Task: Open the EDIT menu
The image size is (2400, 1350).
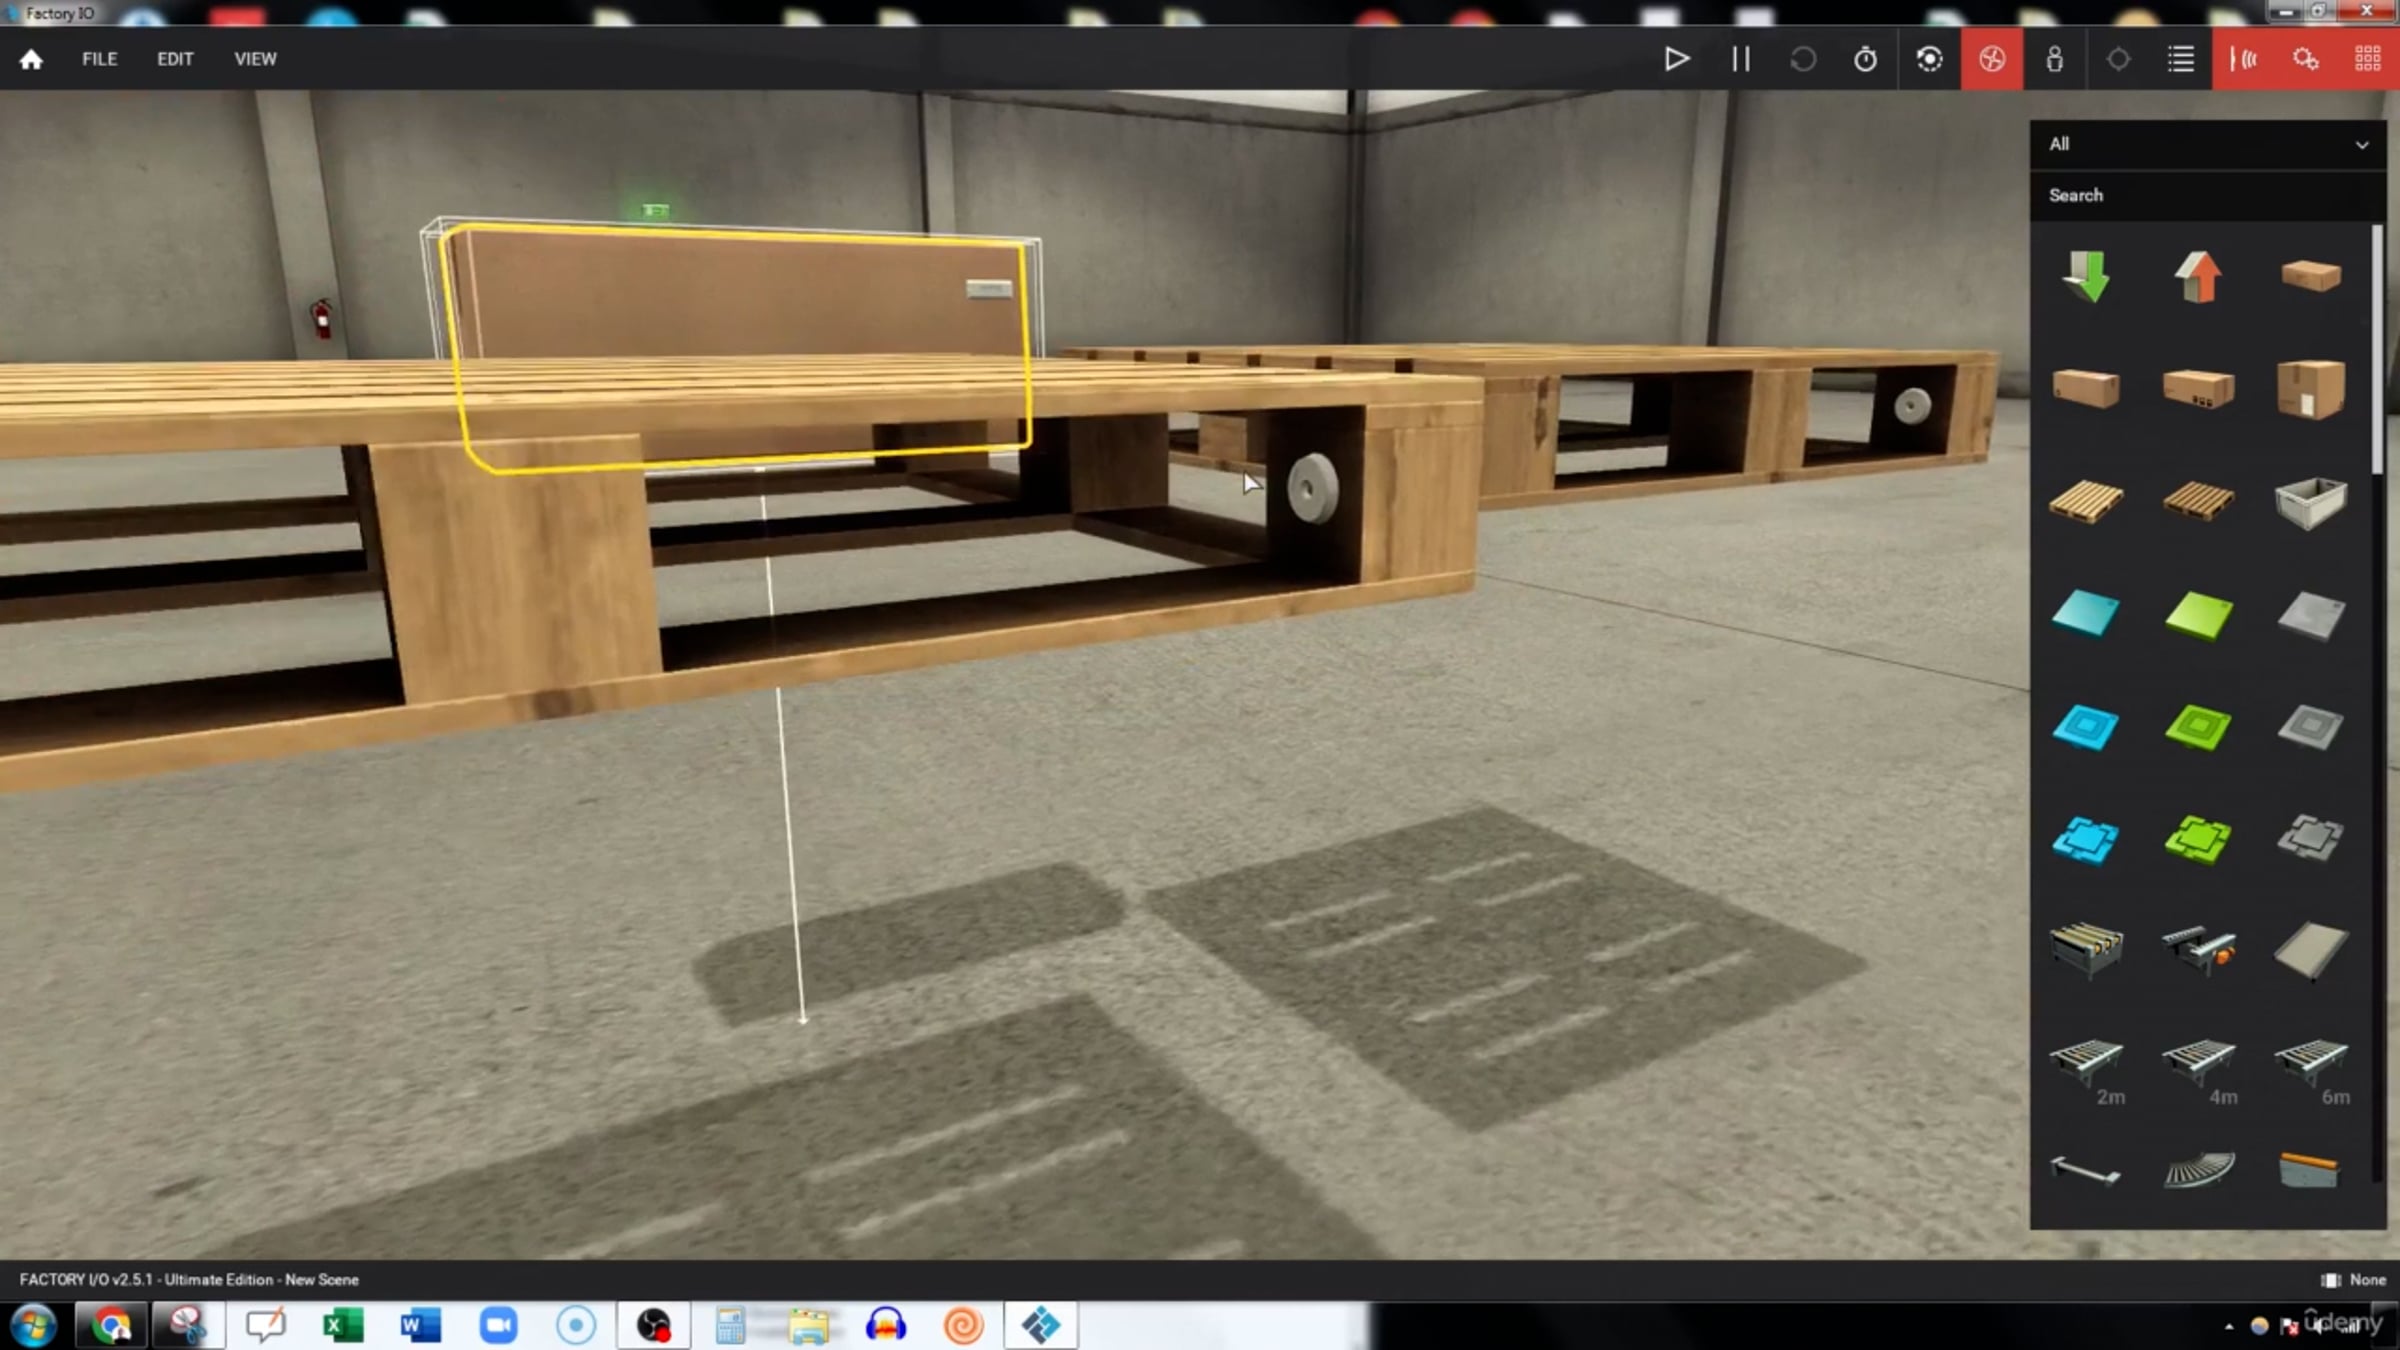Action: [175, 59]
